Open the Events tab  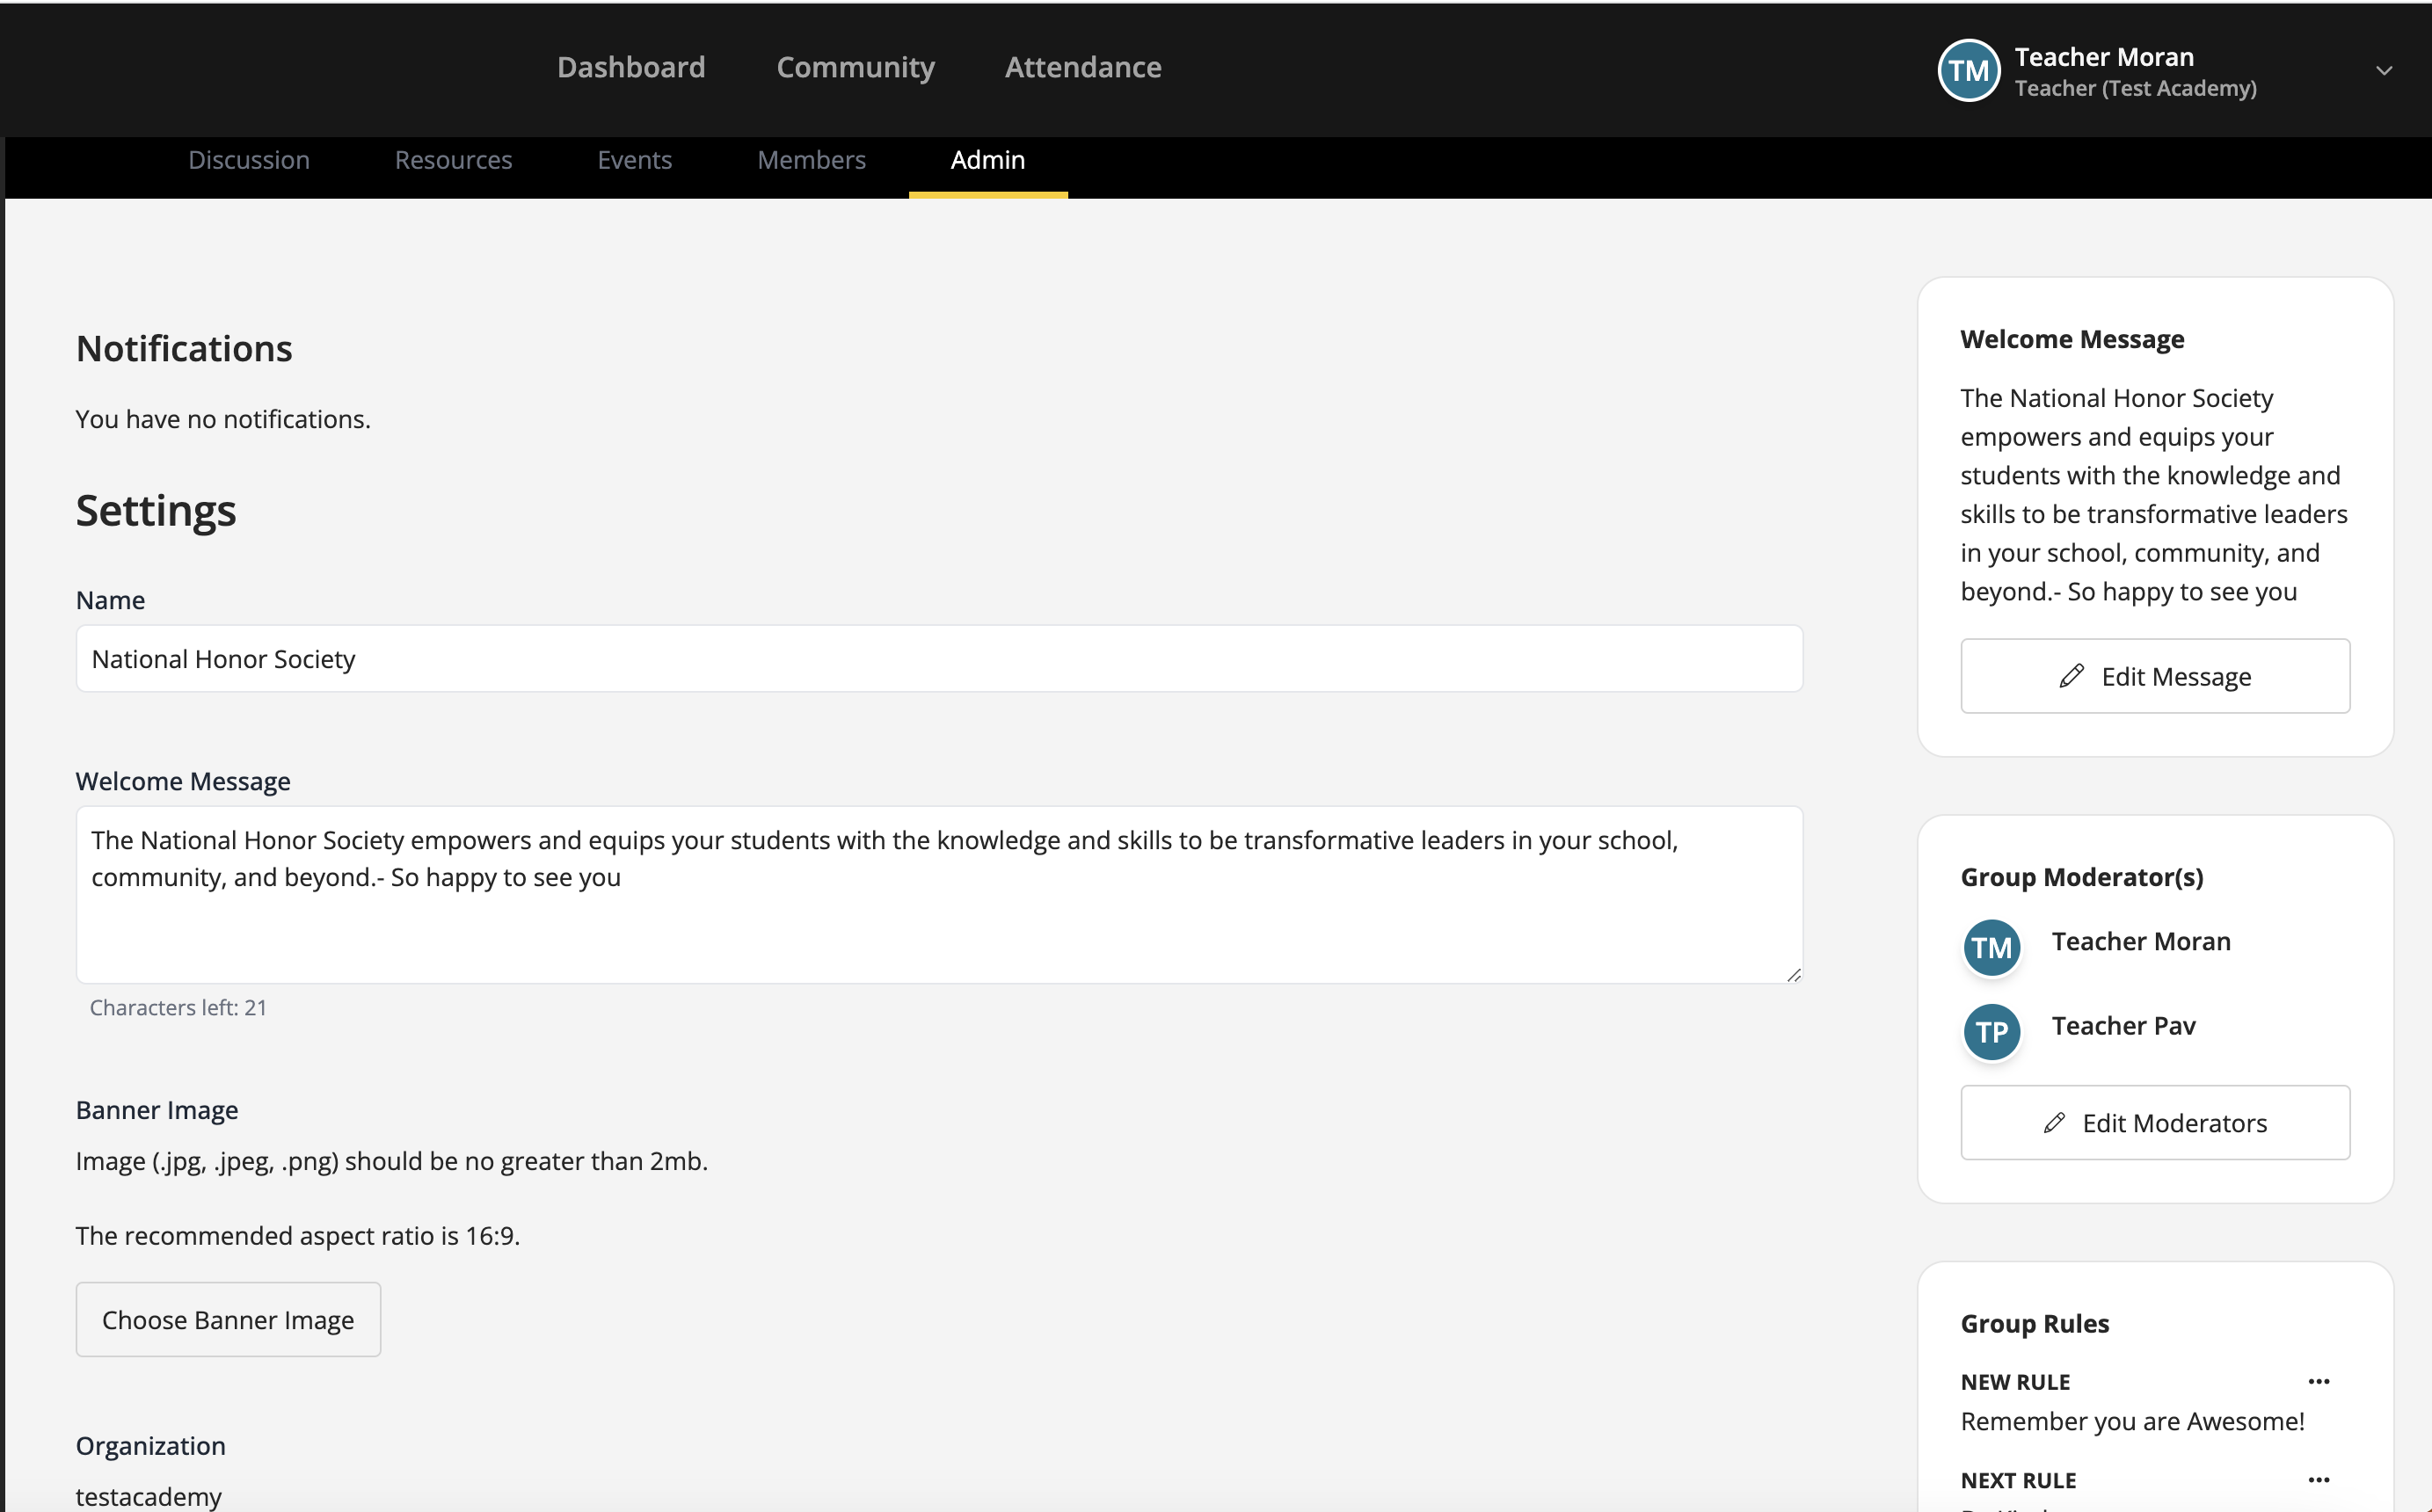[636, 160]
